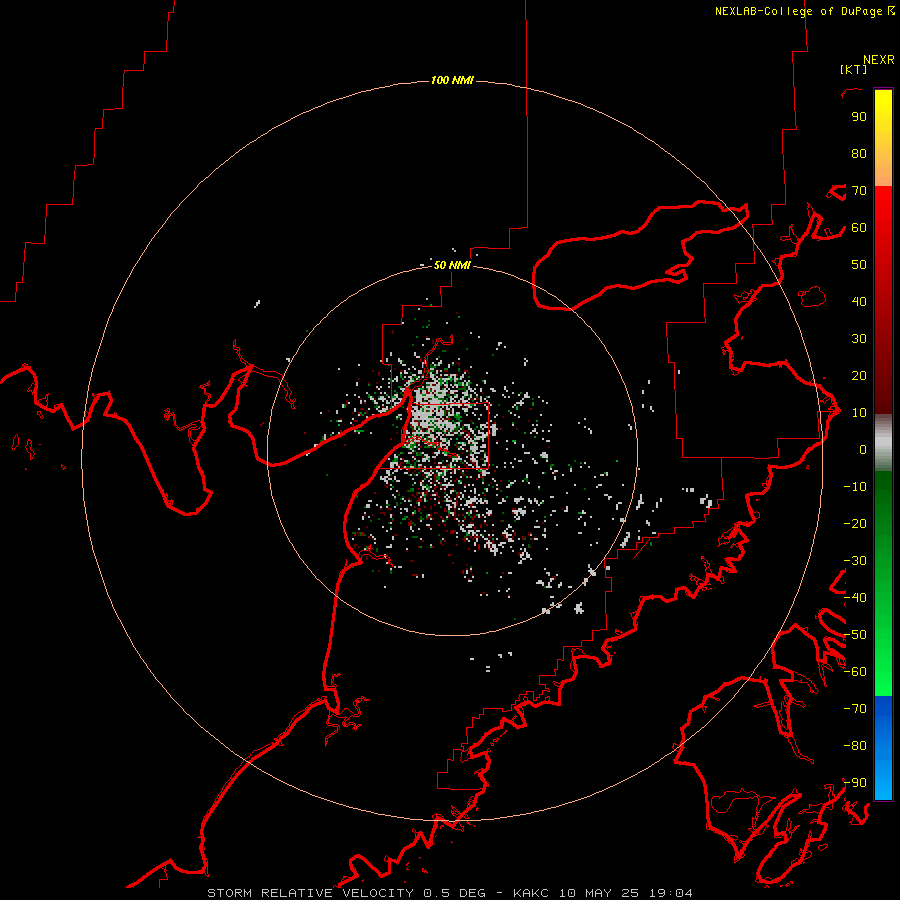Viewport: 900px width, 900px height.
Task: Click the 80 value on the color scale
Action: pyautogui.click(x=859, y=154)
